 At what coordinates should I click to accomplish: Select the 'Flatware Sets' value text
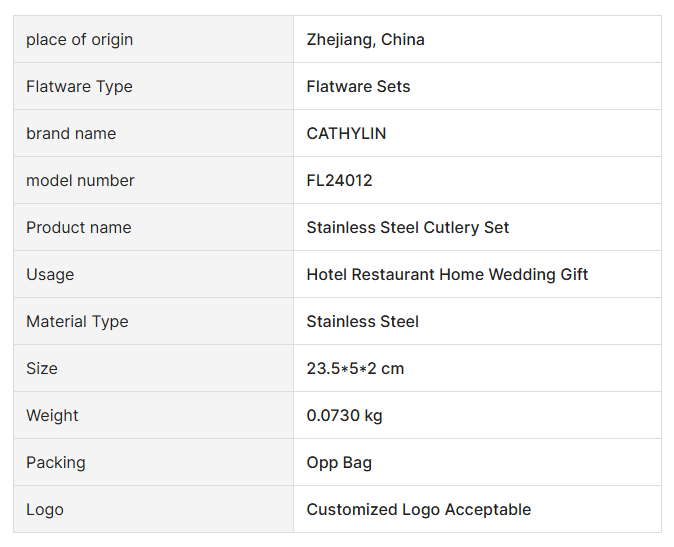coord(358,87)
